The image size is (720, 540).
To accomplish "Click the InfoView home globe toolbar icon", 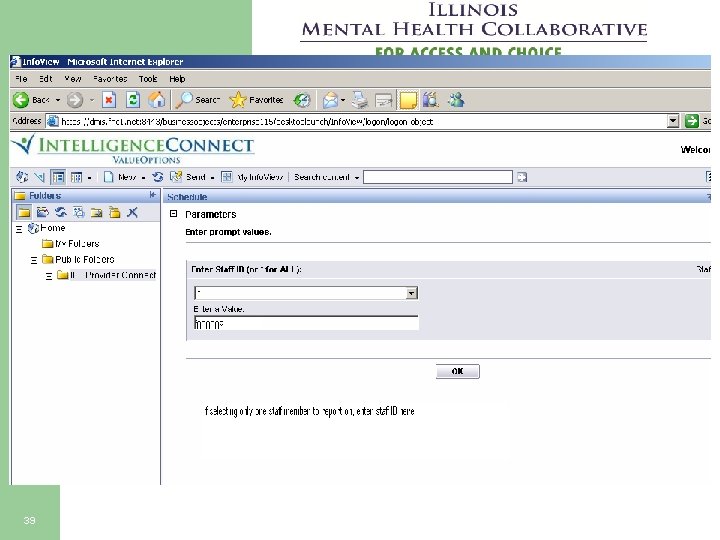I will coord(22,177).
